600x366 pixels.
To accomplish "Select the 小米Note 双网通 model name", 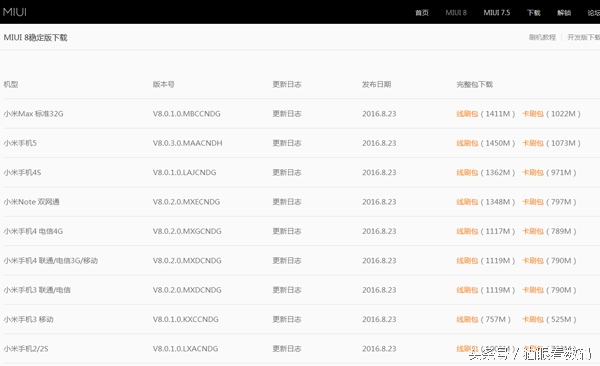I will click(31, 202).
